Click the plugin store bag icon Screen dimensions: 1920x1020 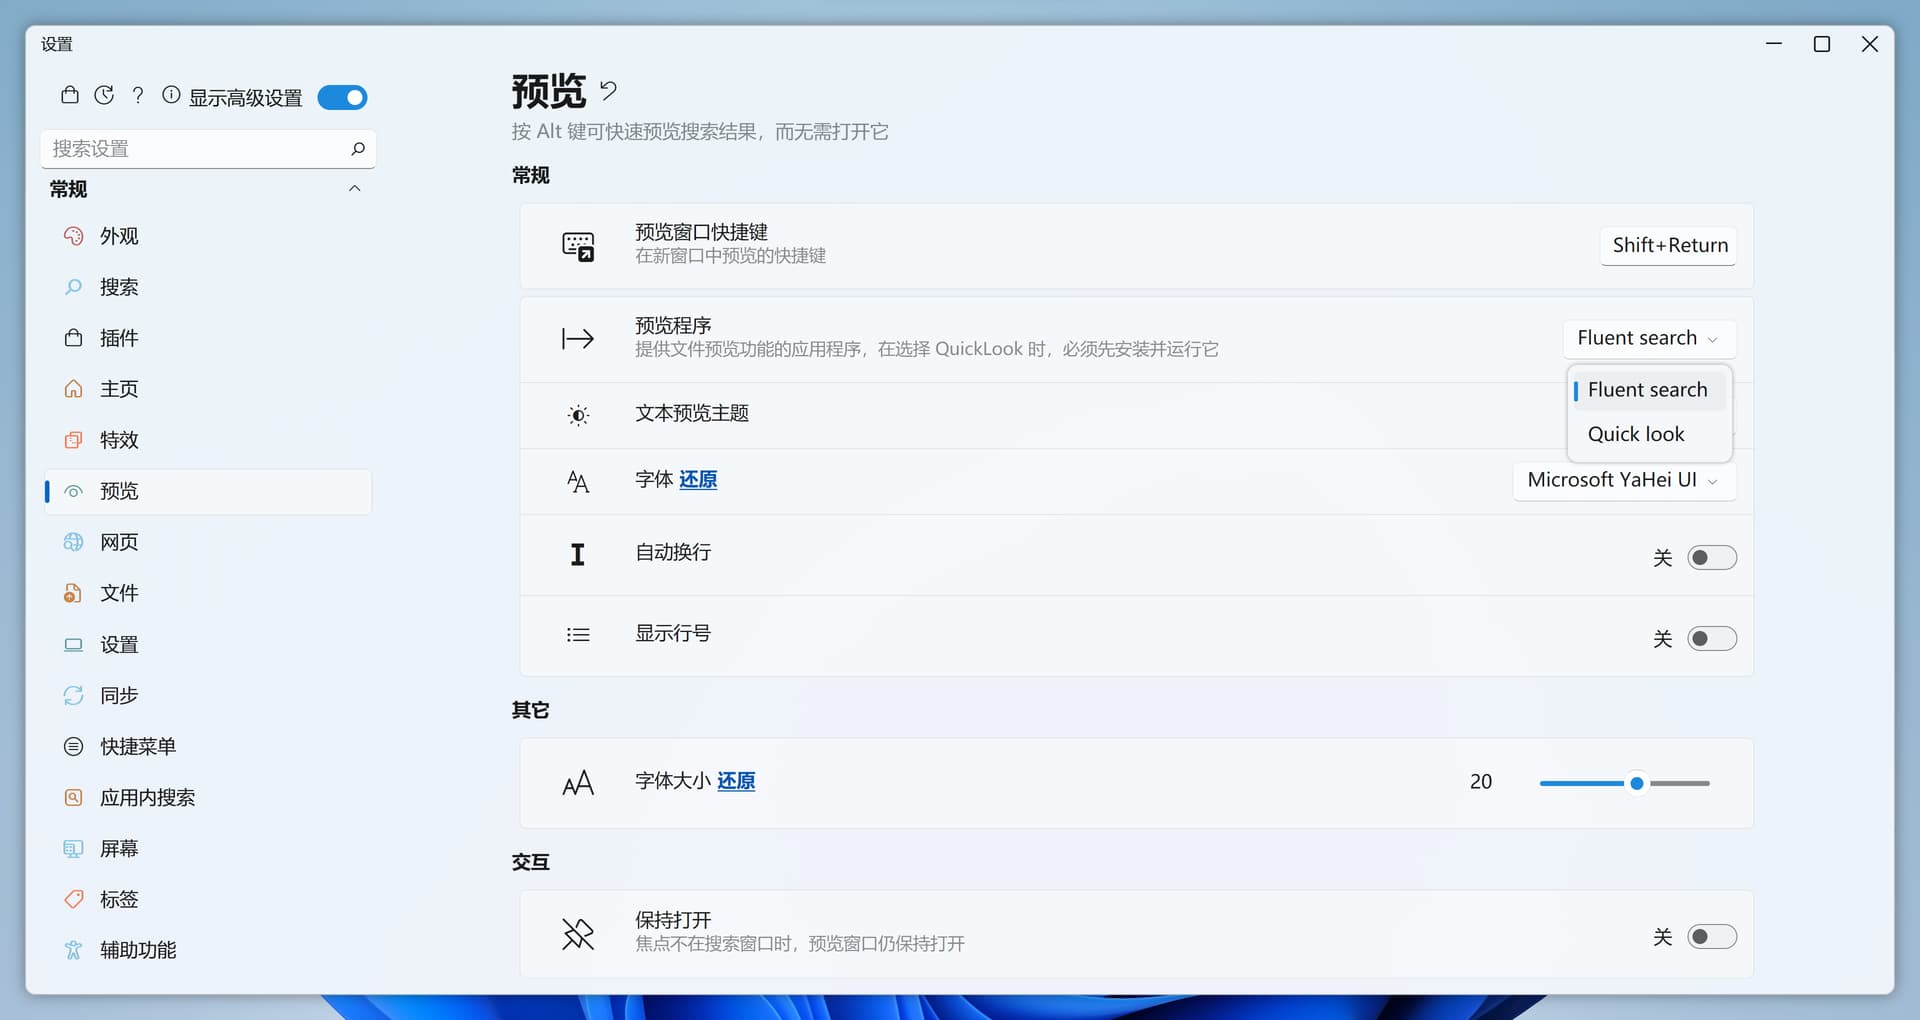tap(69, 96)
